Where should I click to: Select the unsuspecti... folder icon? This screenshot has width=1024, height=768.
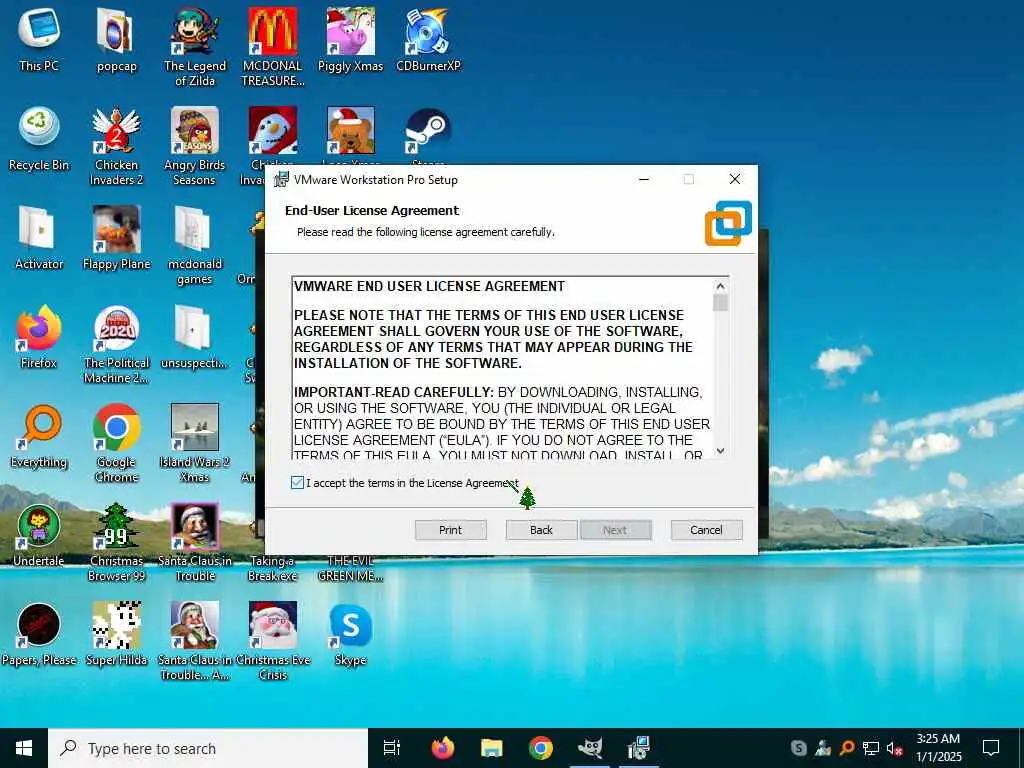tap(195, 338)
